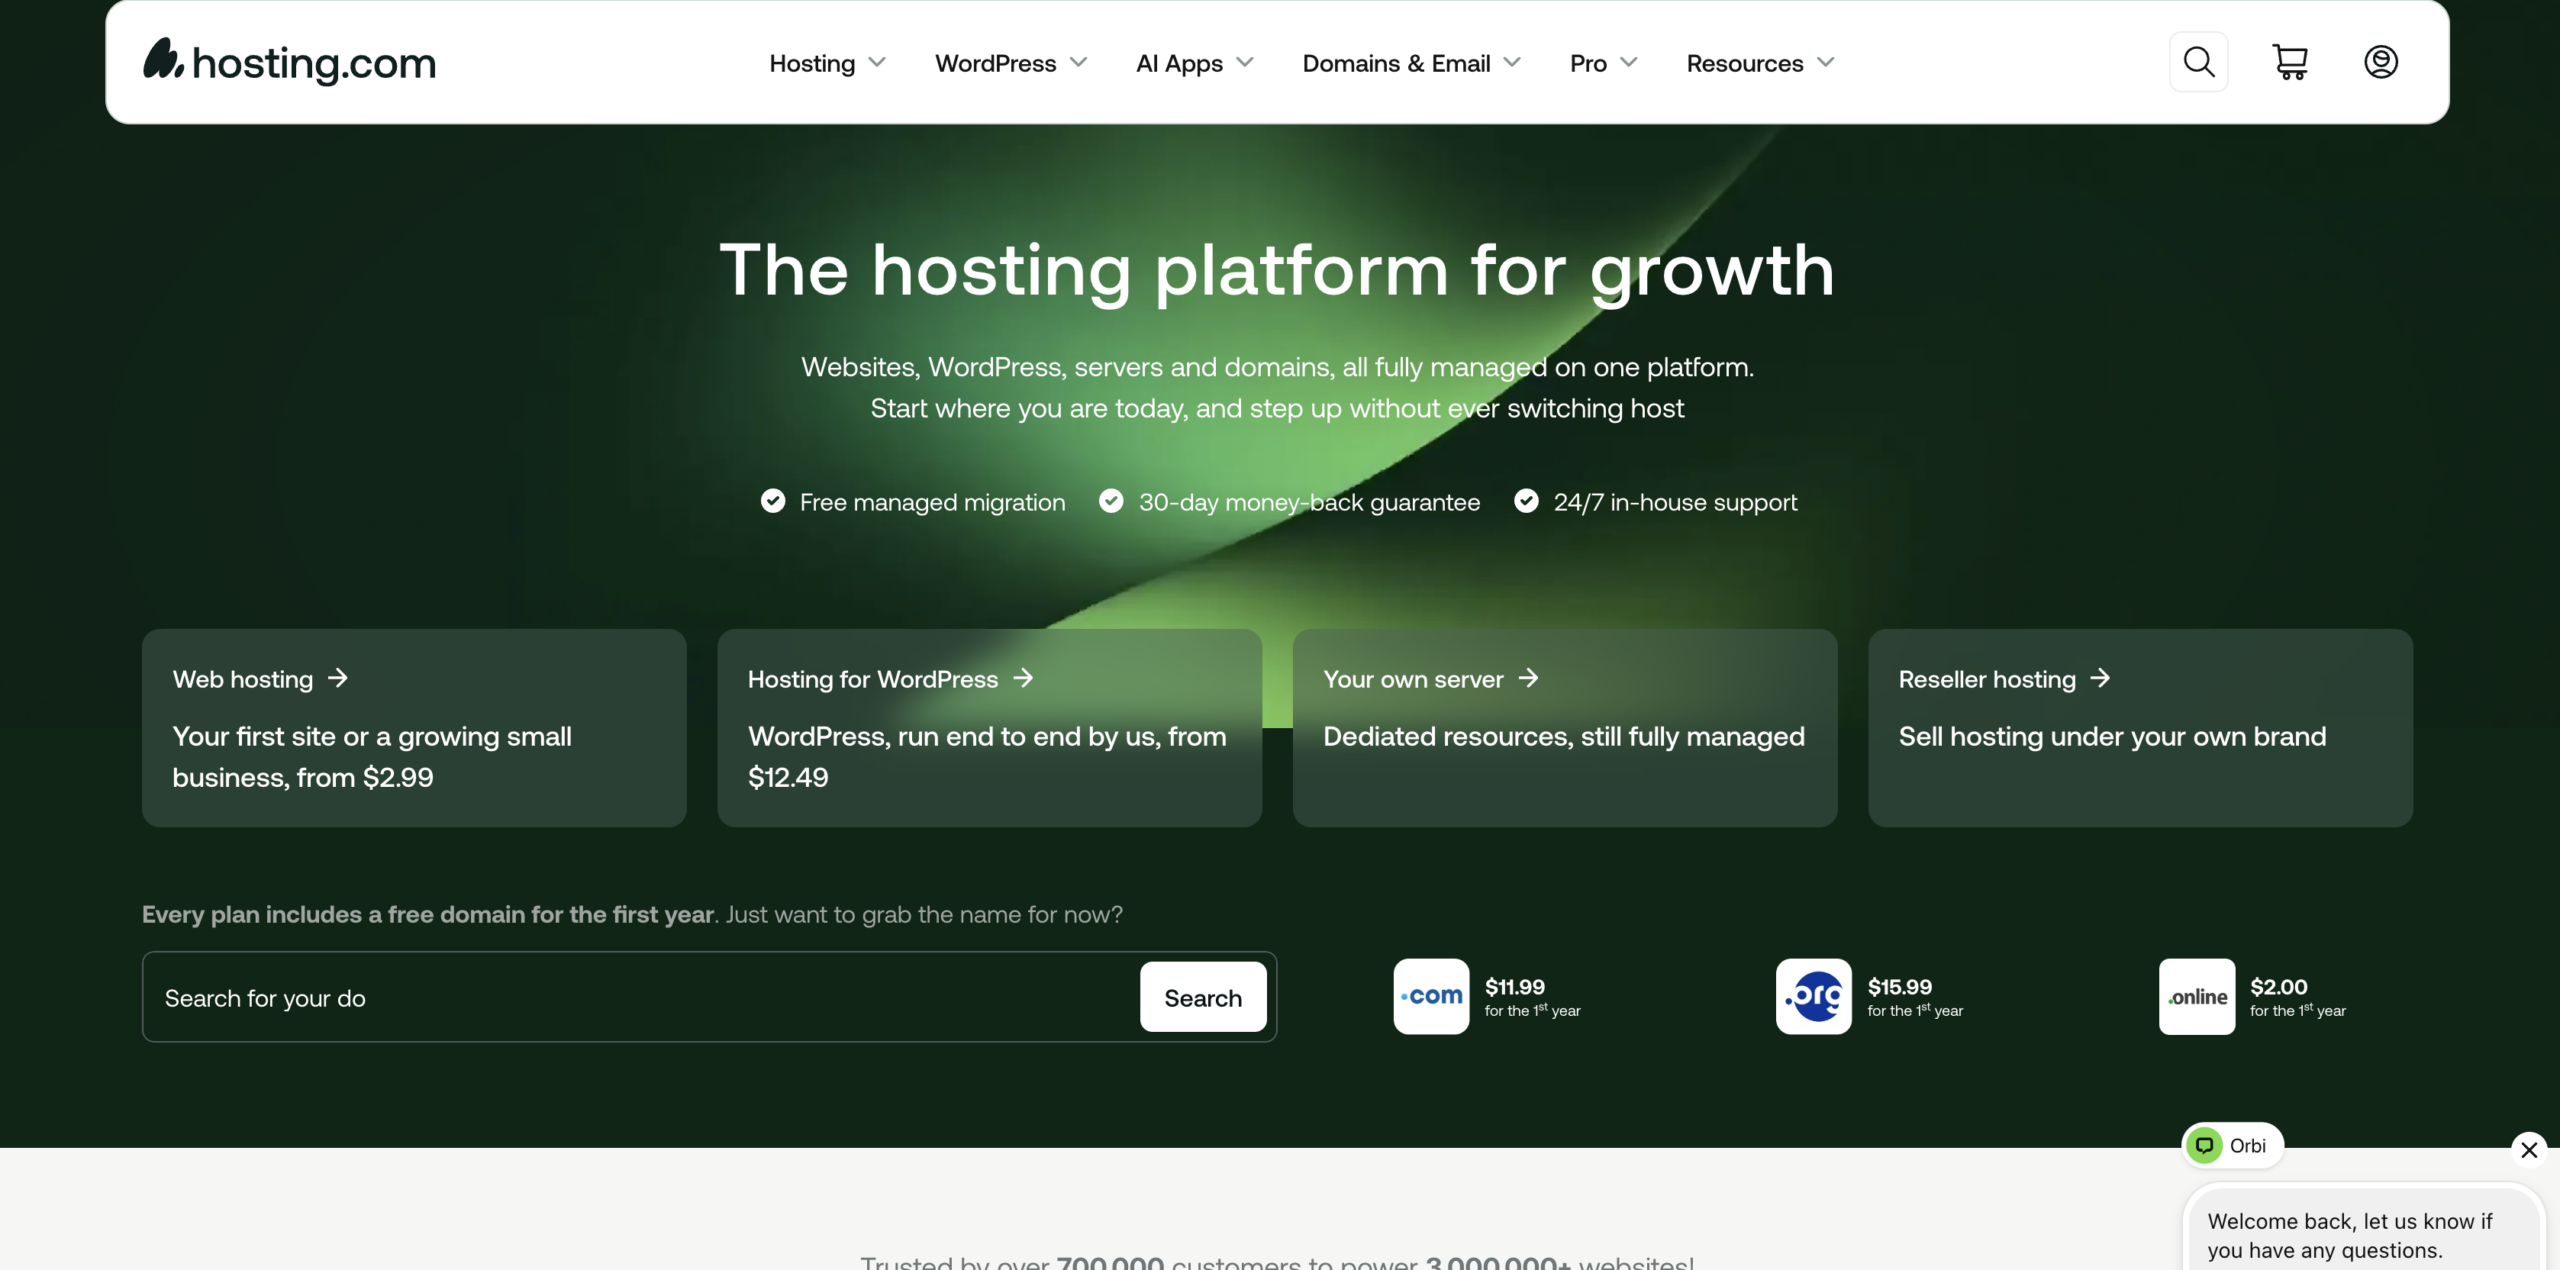Click the user account profile icon
Viewport: 2560px width, 1270px height.
click(x=2381, y=62)
